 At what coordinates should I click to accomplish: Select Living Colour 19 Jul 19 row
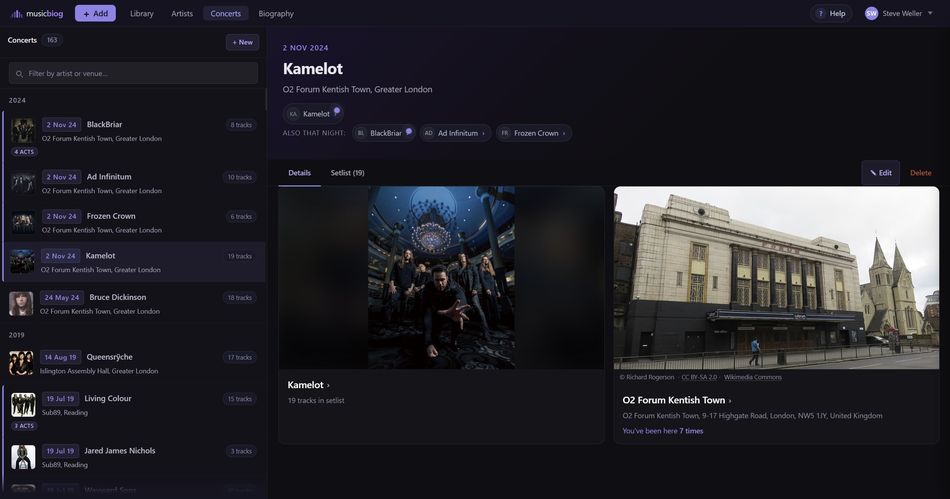tap(135, 411)
